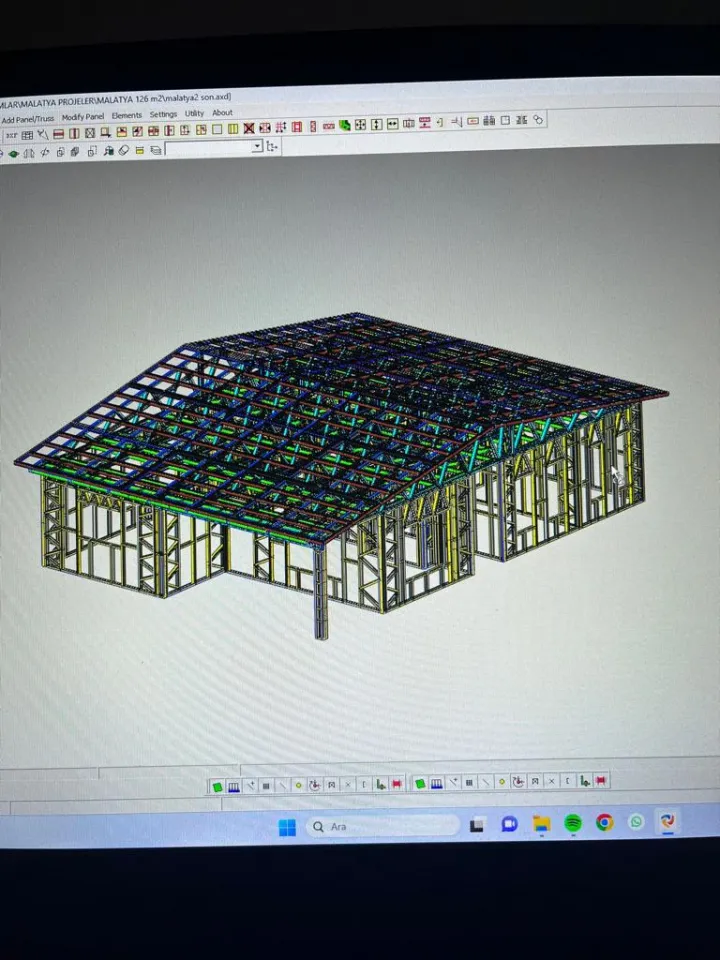Open Spotify from the taskbar

572,823
